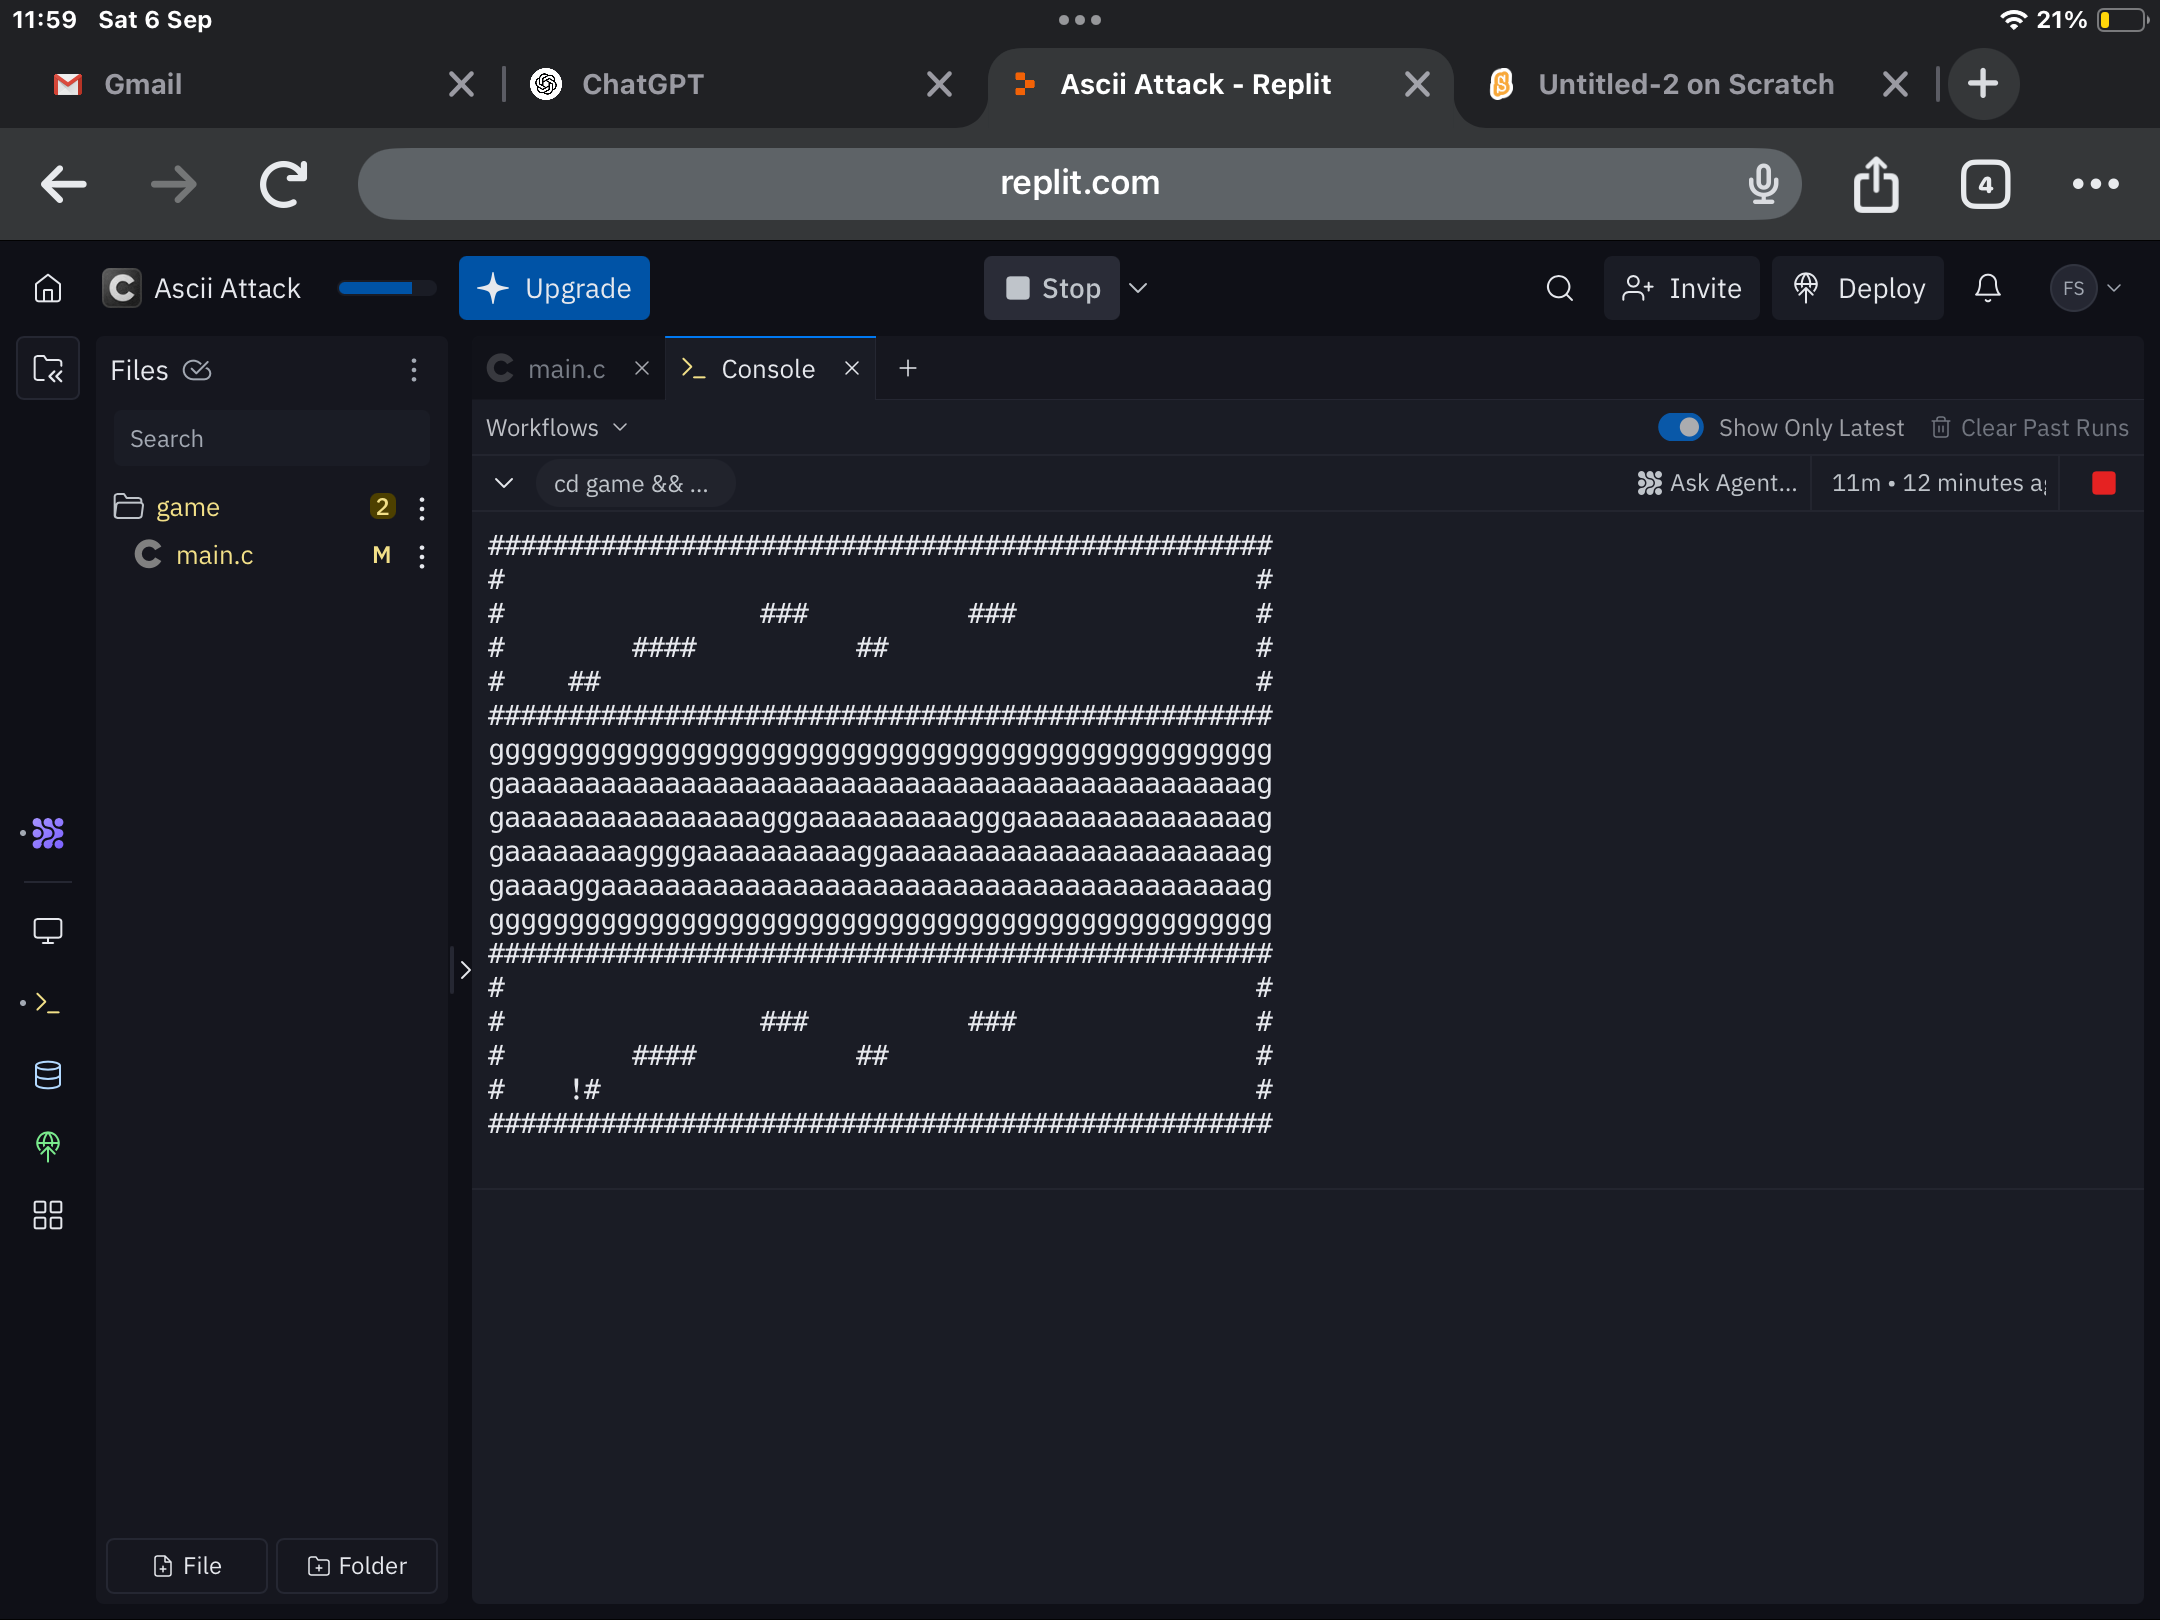Open the Database icon in left sidebar
2160x1620 pixels.
click(x=47, y=1075)
